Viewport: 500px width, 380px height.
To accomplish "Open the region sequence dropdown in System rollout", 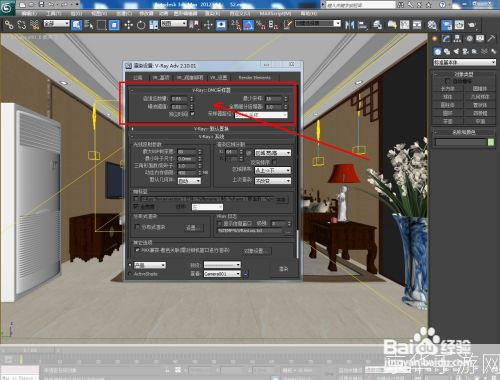I will coord(273,170).
